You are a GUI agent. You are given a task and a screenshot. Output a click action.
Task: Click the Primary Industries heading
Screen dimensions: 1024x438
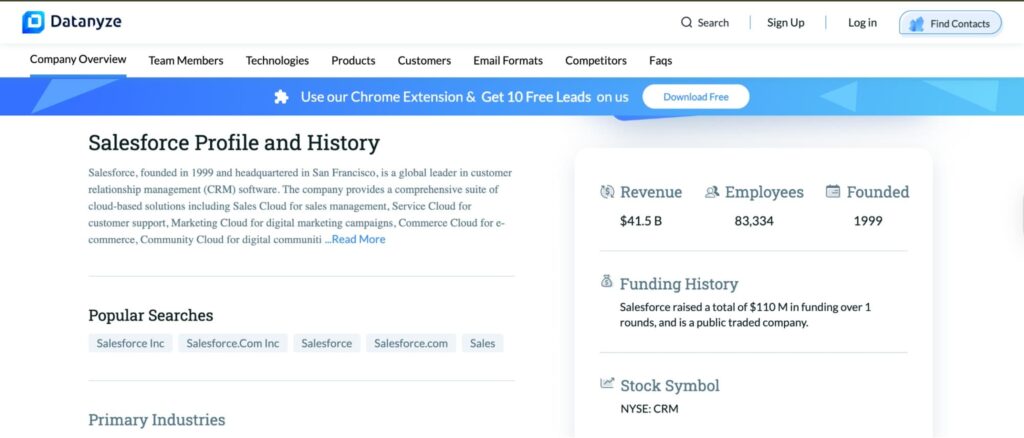(157, 420)
